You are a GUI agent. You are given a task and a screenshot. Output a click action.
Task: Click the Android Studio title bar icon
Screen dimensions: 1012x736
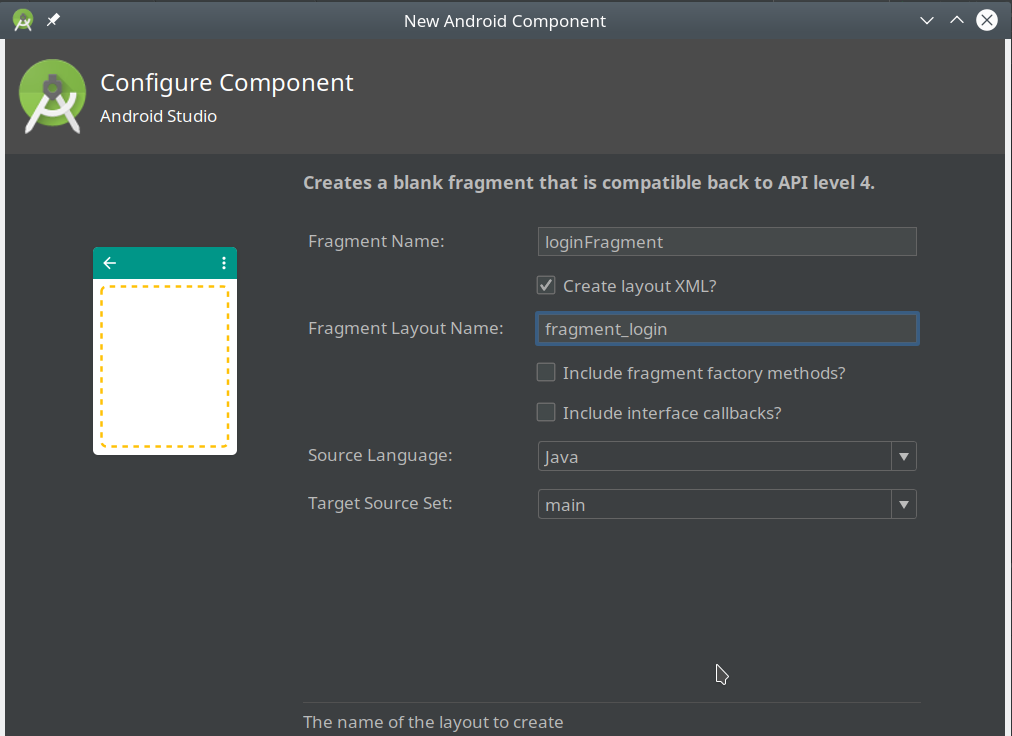(23, 21)
